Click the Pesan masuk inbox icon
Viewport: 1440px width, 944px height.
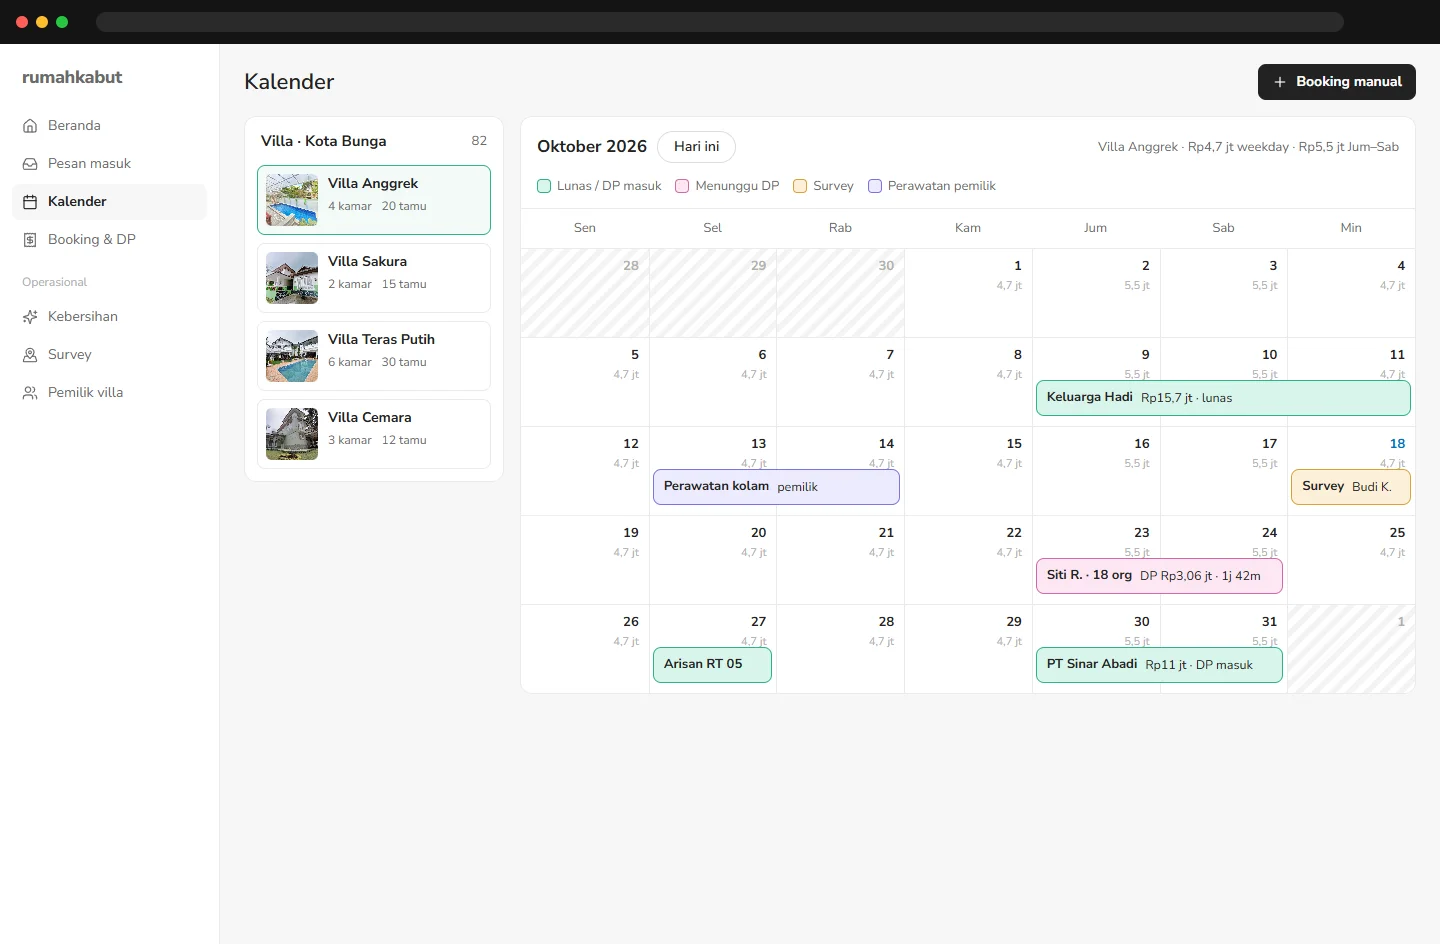click(x=30, y=164)
